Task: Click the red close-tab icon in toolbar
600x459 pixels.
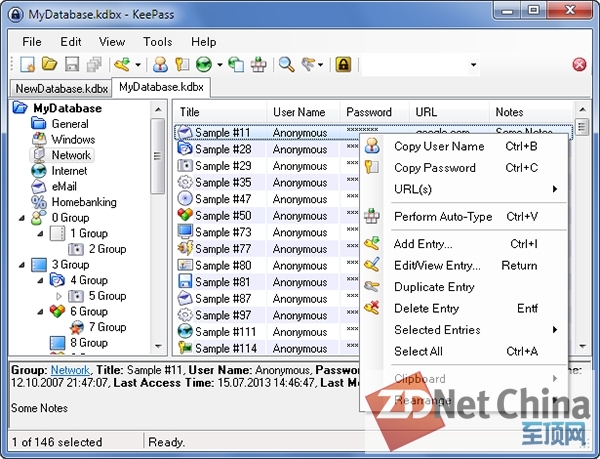Action: pos(579,64)
